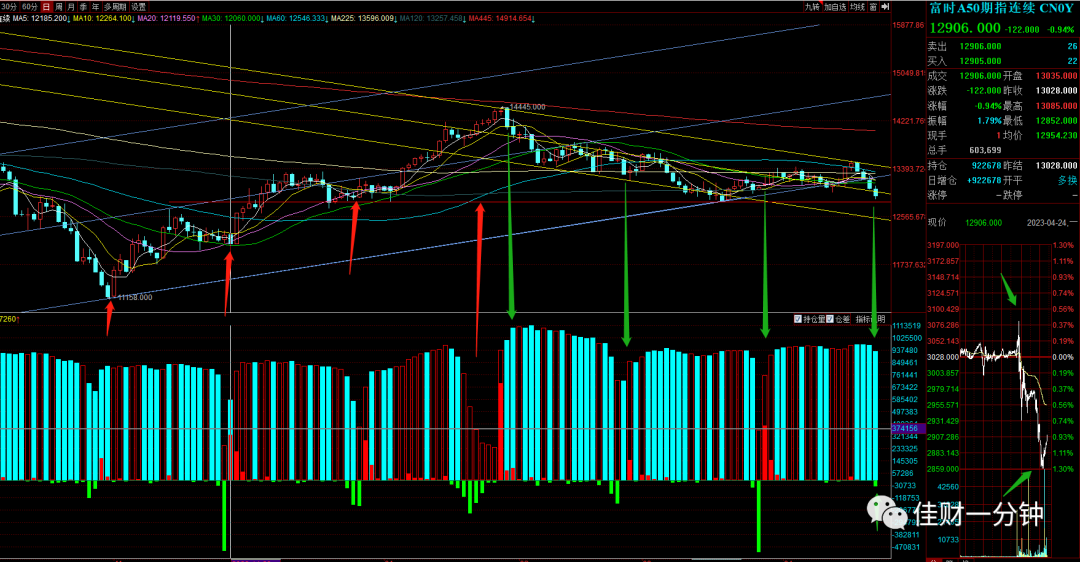
Task: Toggle the 仓差 checkbox
Action: (838, 319)
